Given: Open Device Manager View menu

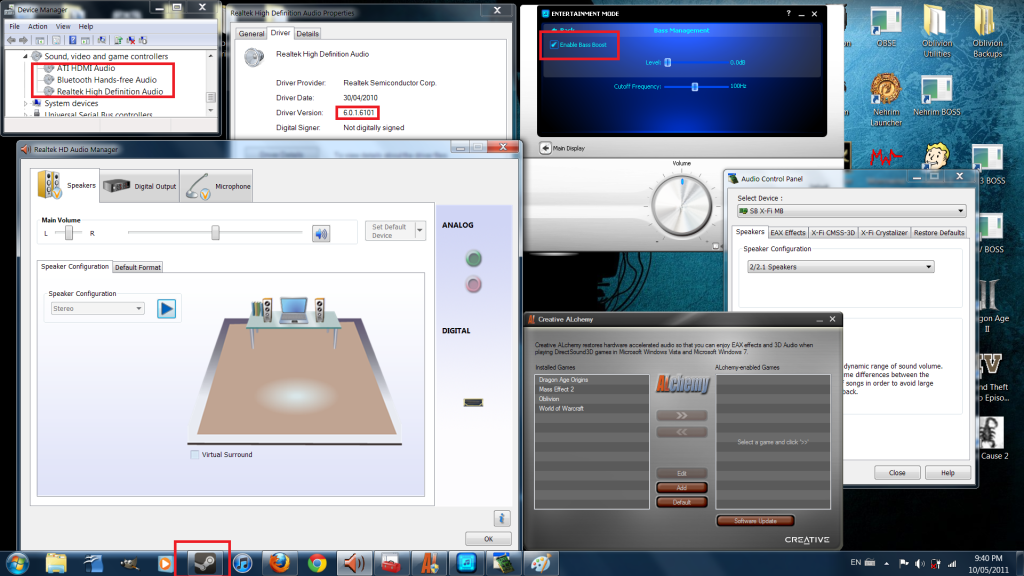Looking at the screenshot, I should tap(63, 27).
